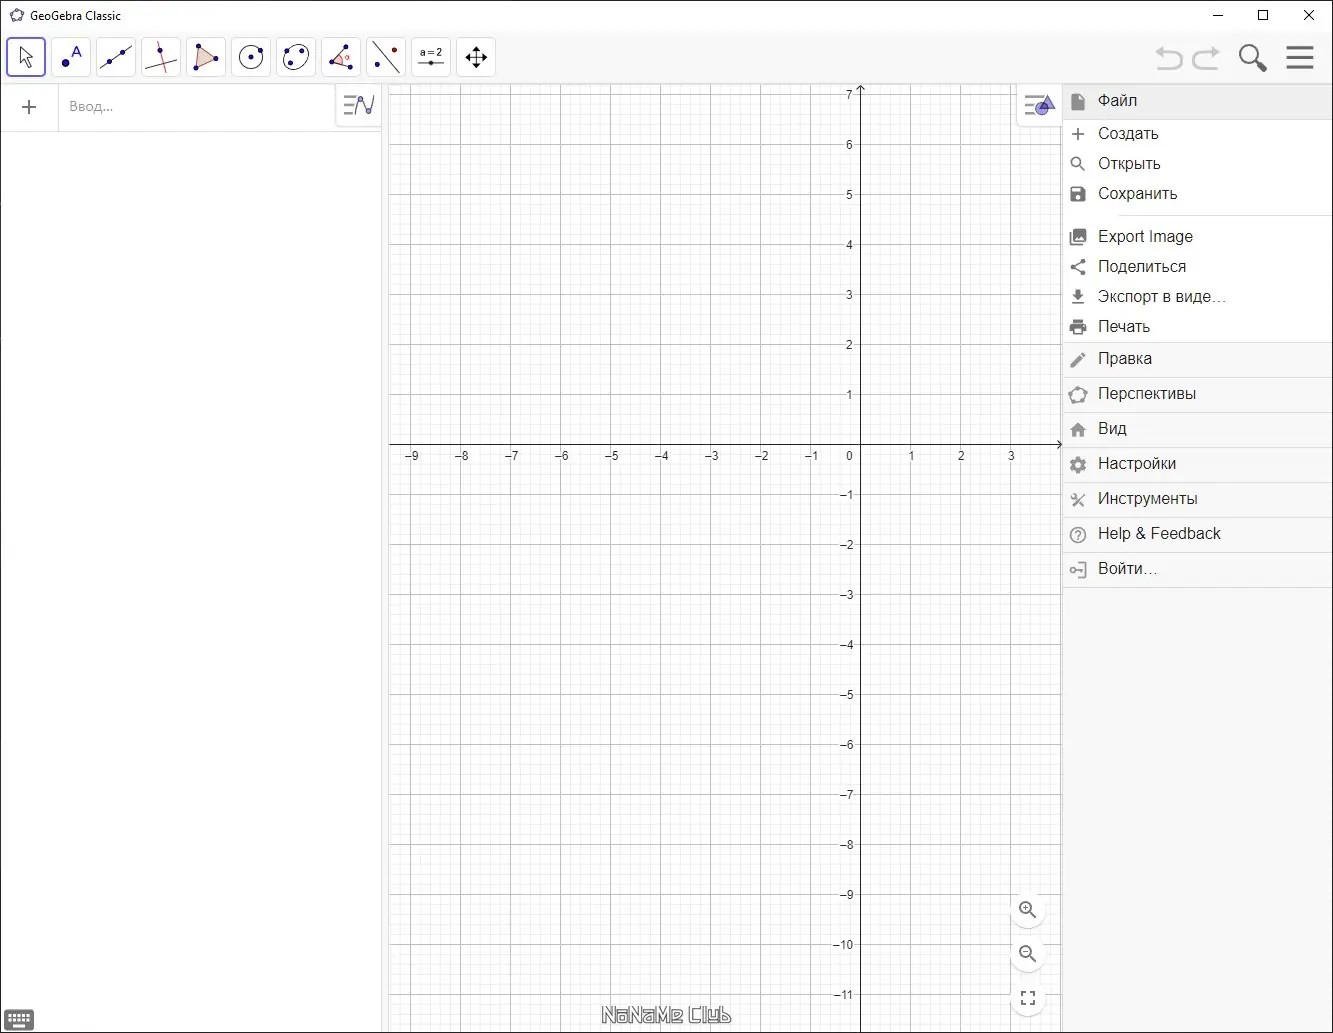The image size is (1333, 1033).
Task: Select the Move Graphics View tool
Action: click(x=476, y=57)
